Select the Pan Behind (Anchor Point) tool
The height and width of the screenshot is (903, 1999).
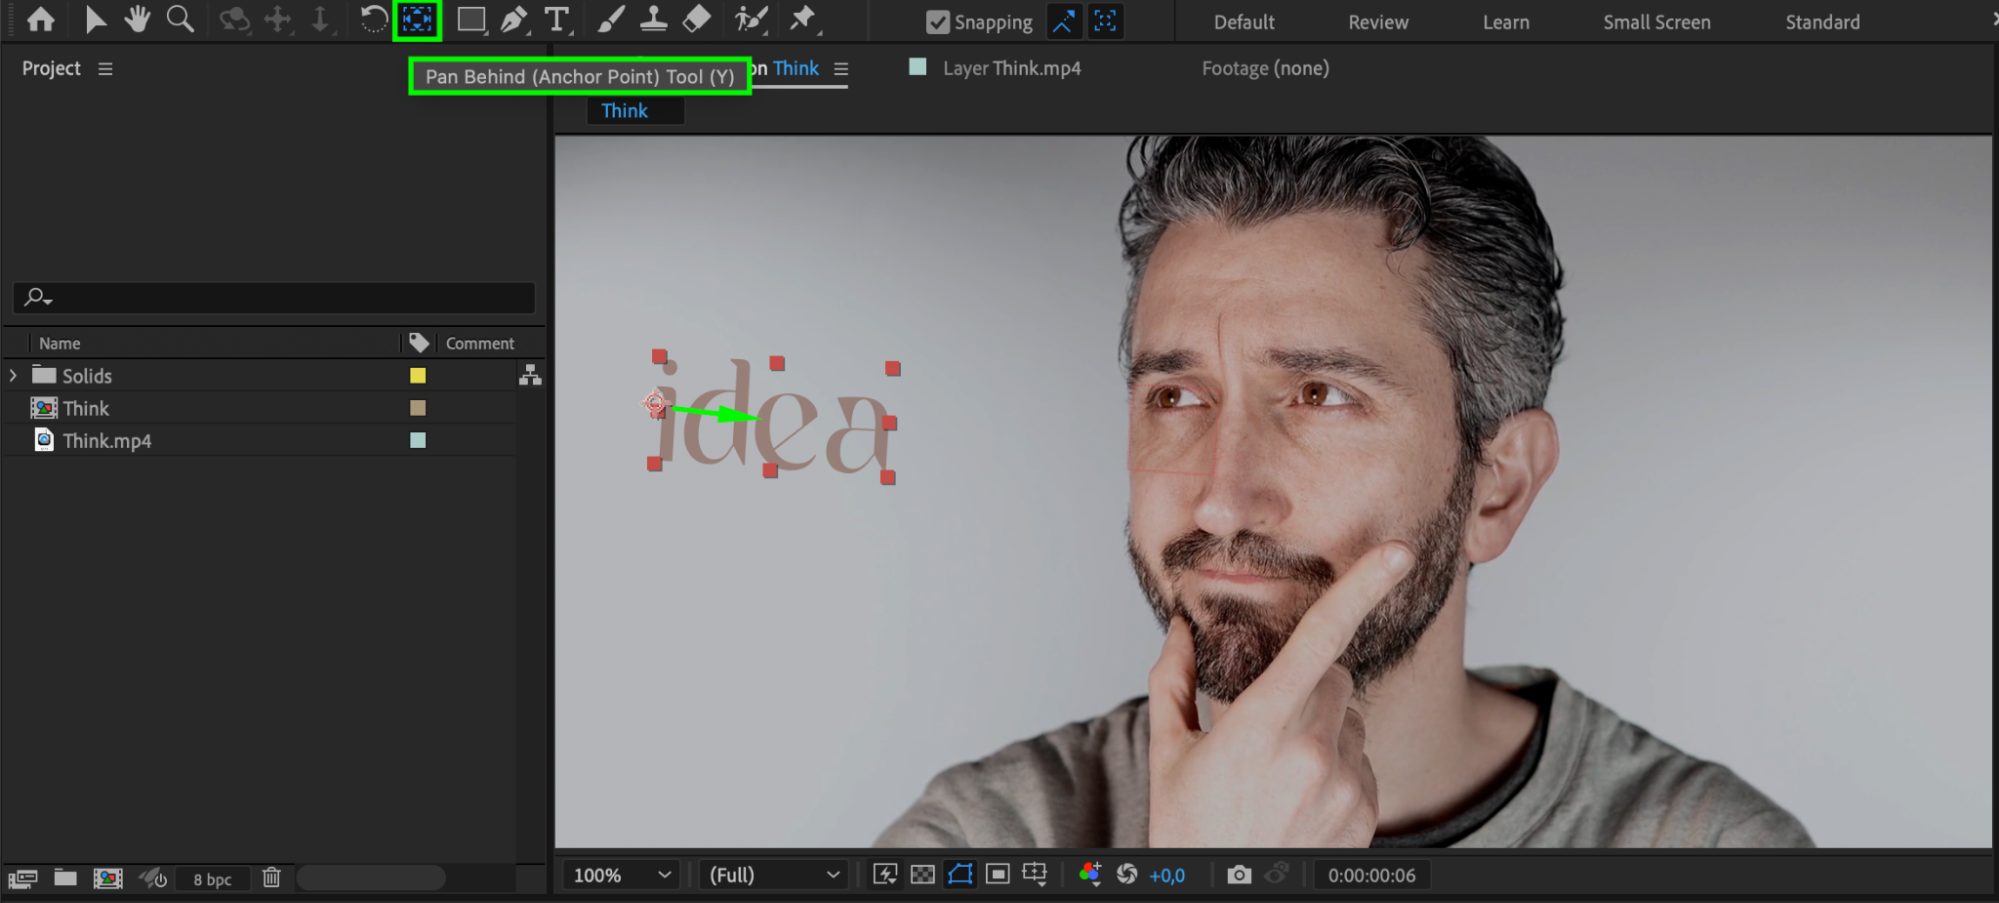[417, 20]
